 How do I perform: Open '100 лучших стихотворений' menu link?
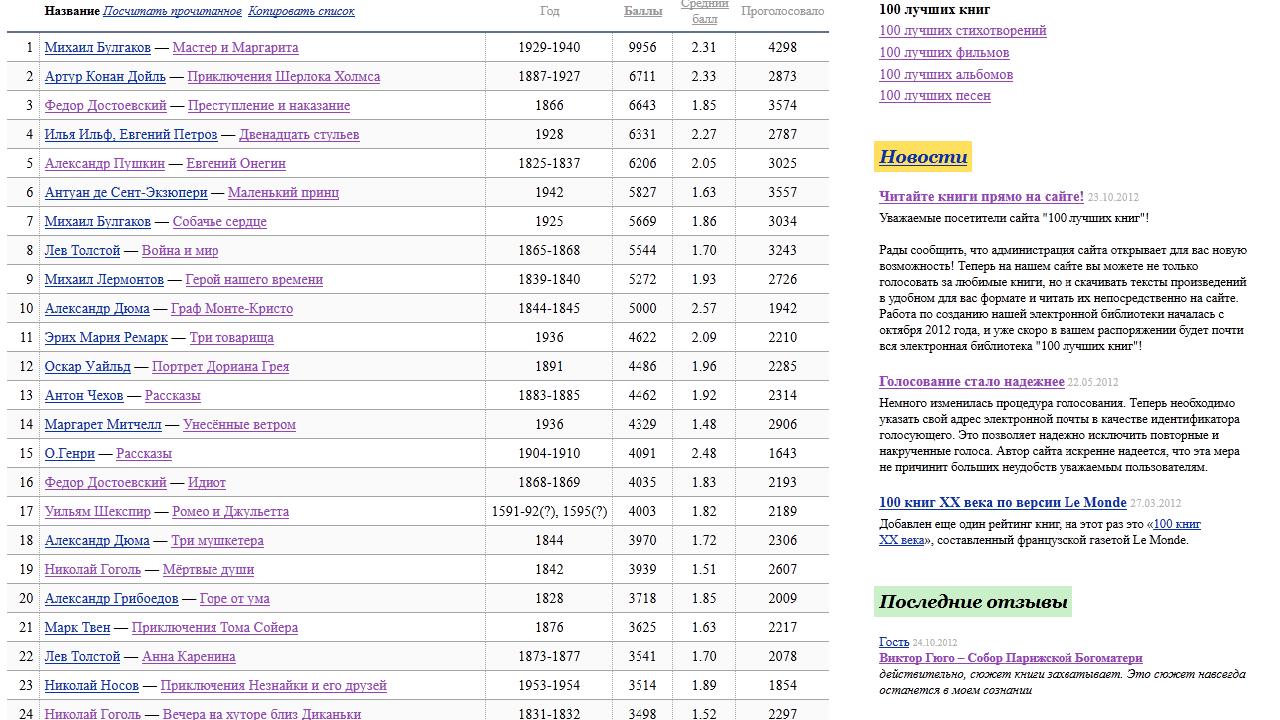tap(962, 30)
